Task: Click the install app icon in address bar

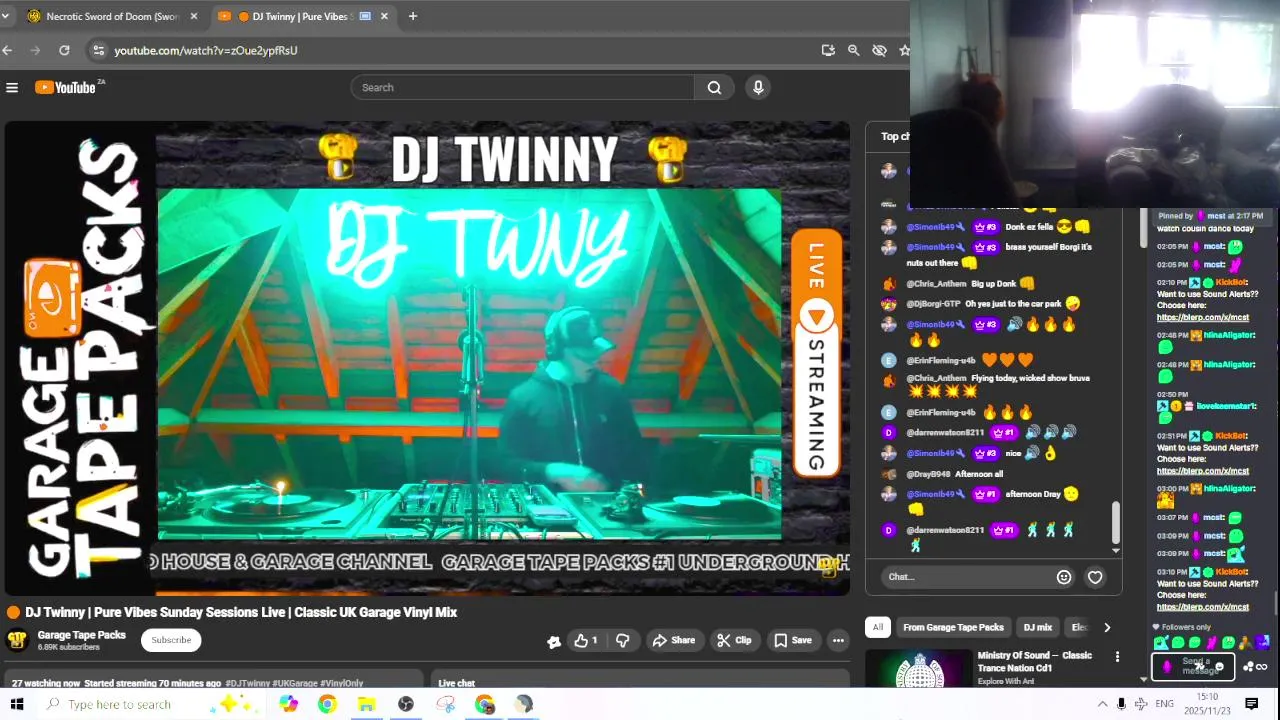Action: [x=828, y=50]
